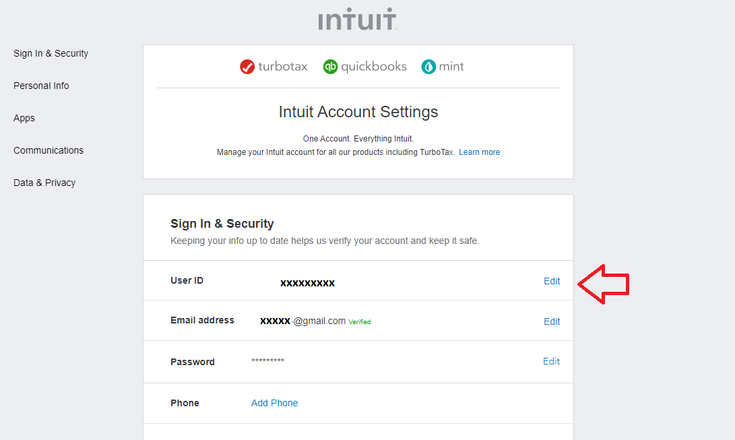Click the TurboTax checkmark logo icon
Screen dimensions: 735x440
tap(247, 67)
